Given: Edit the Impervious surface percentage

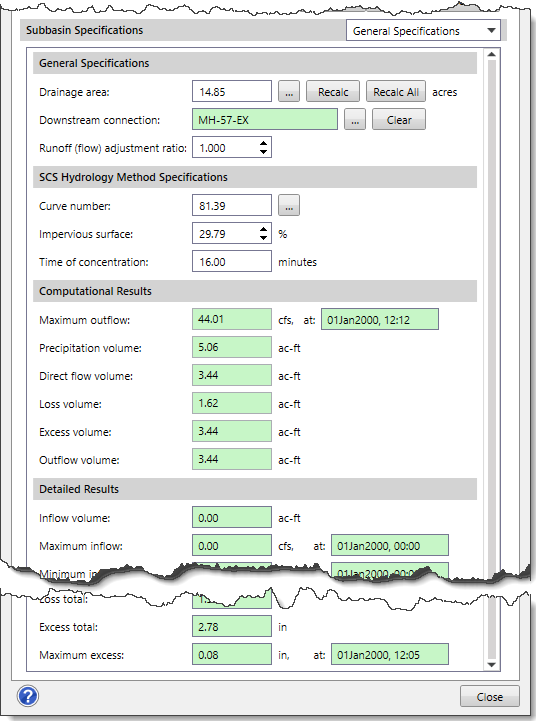Looking at the screenshot, I should click(225, 234).
